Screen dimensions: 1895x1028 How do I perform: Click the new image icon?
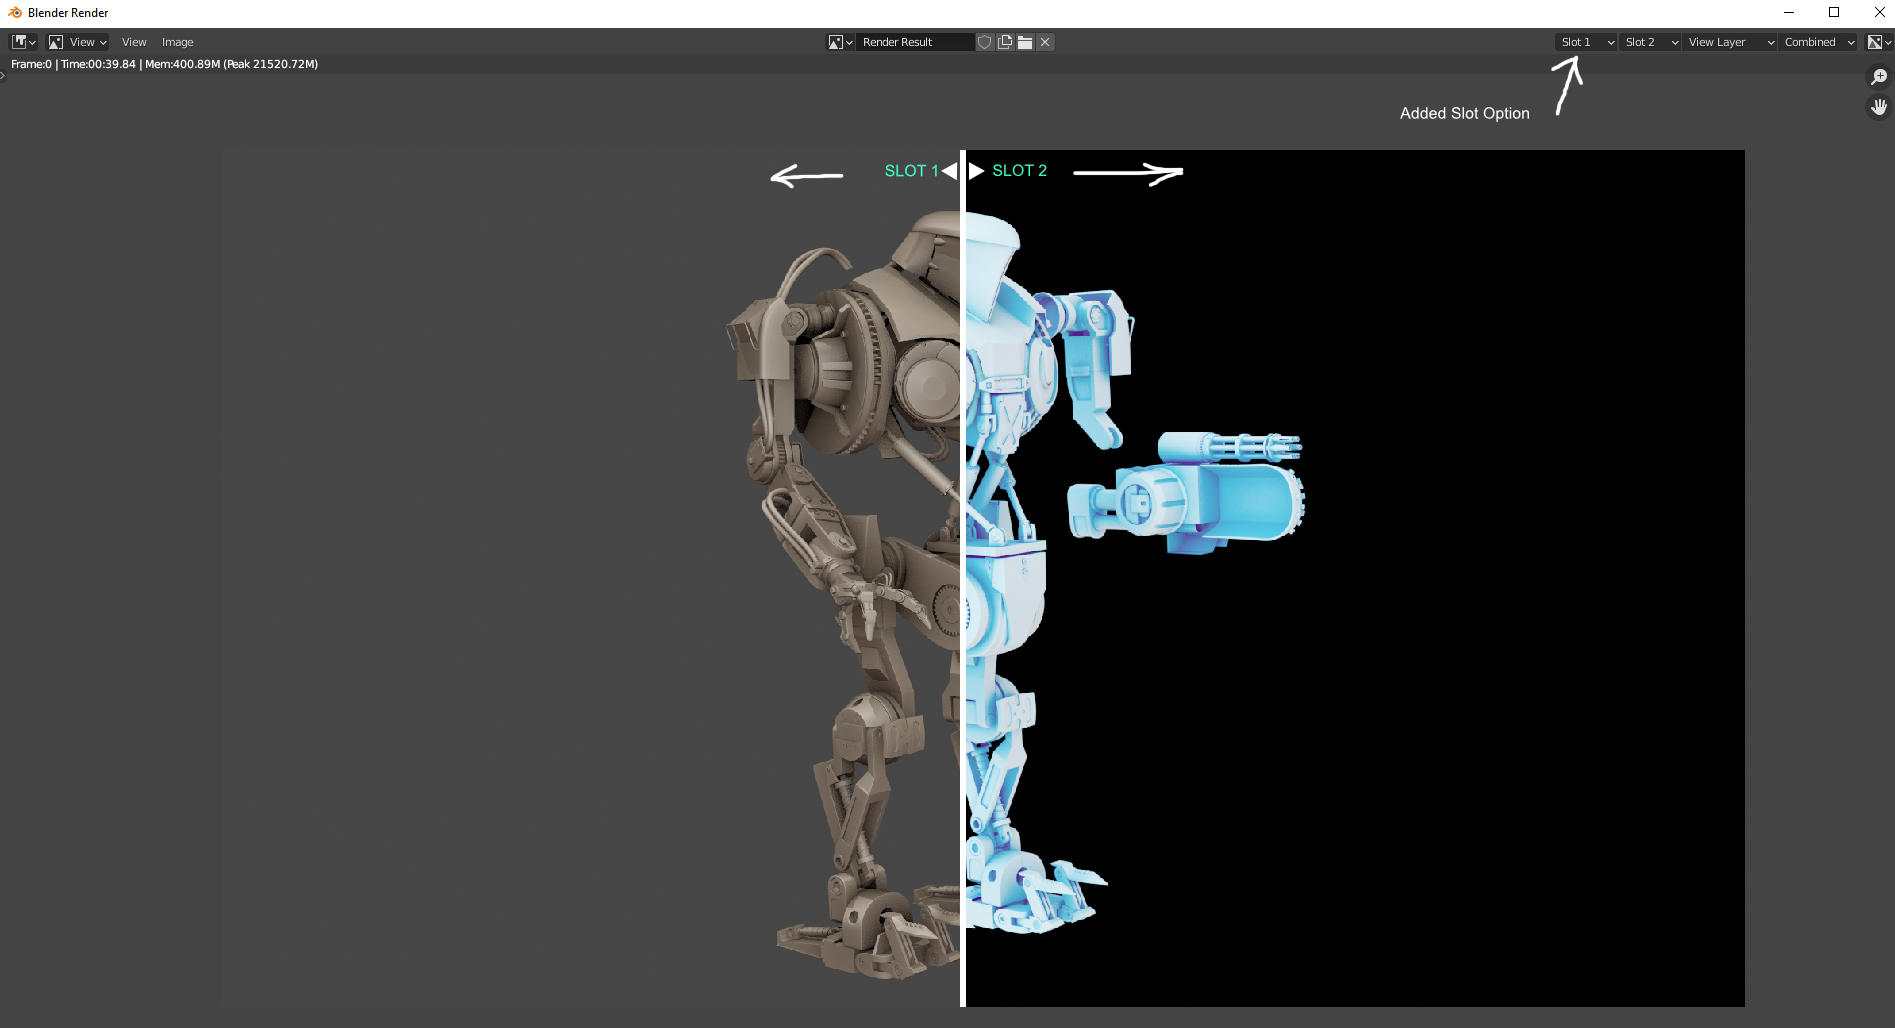point(1005,42)
